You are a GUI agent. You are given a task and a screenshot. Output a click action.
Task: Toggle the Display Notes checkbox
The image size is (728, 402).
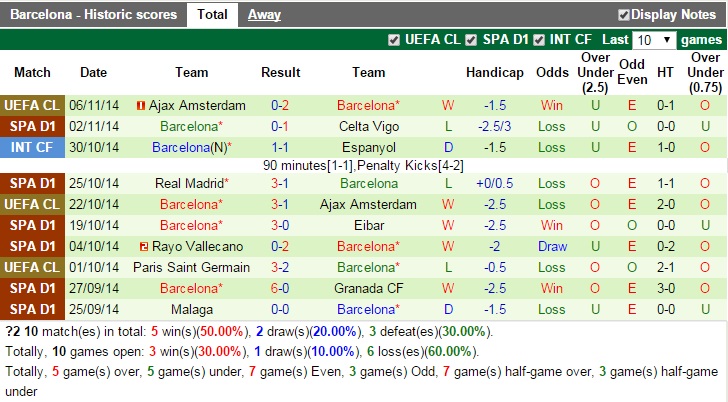tap(624, 15)
